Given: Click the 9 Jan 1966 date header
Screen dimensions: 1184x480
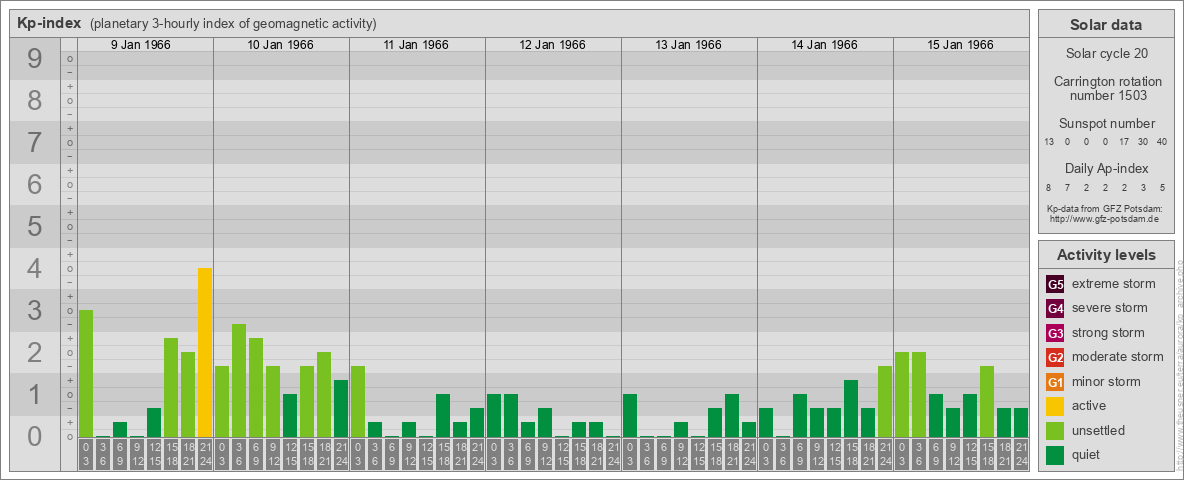Looking at the screenshot, I should click(140, 45).
